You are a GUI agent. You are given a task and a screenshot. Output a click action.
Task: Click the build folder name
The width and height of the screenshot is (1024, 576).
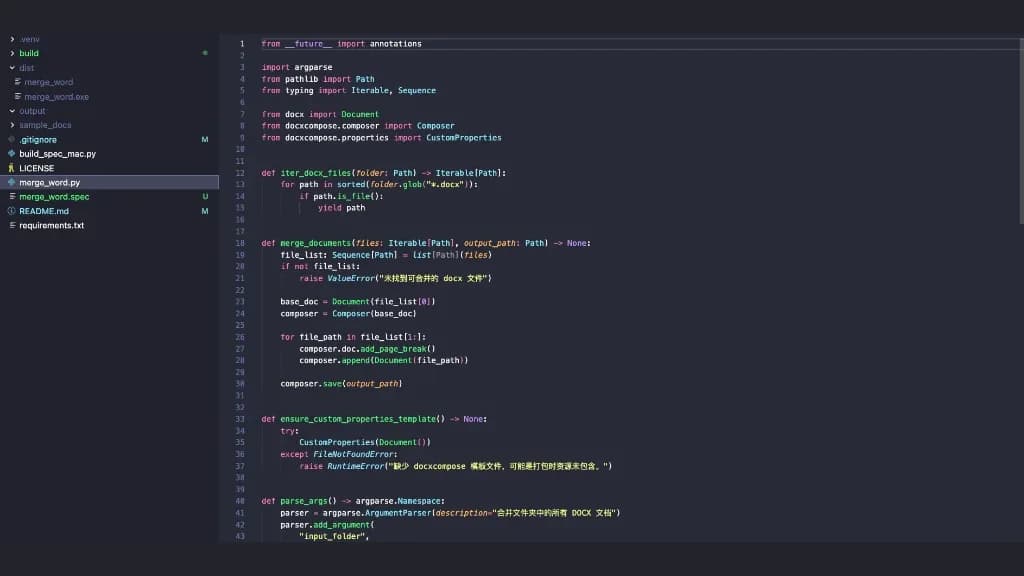tap(29, 54)
